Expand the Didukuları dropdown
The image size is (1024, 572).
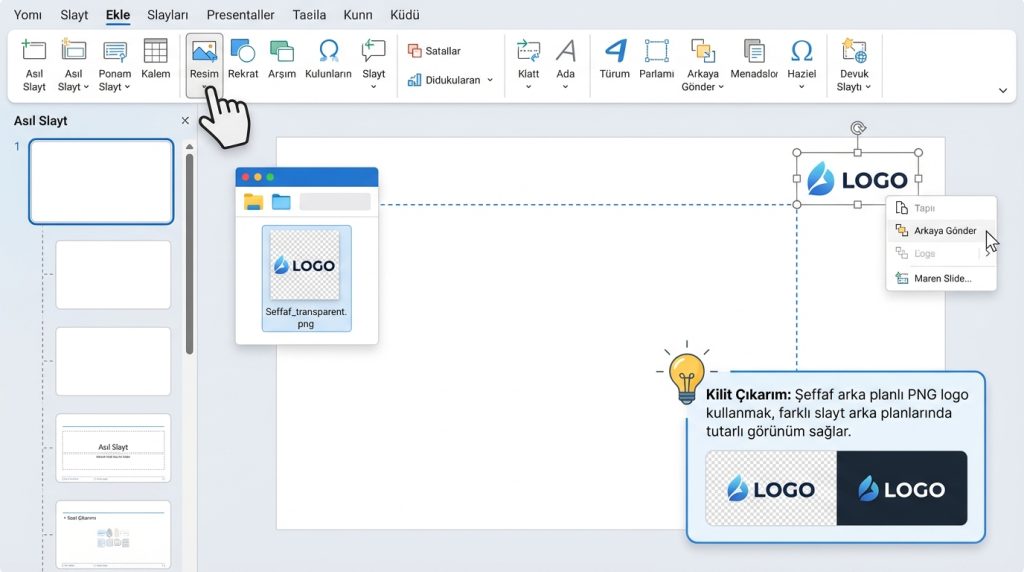click(490, 80)
